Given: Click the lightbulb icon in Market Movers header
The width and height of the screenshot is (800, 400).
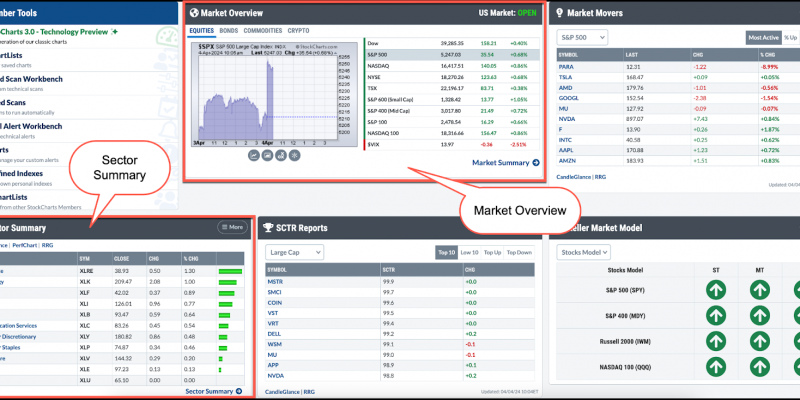Looking at the screenshot, I should pos(559,13).
